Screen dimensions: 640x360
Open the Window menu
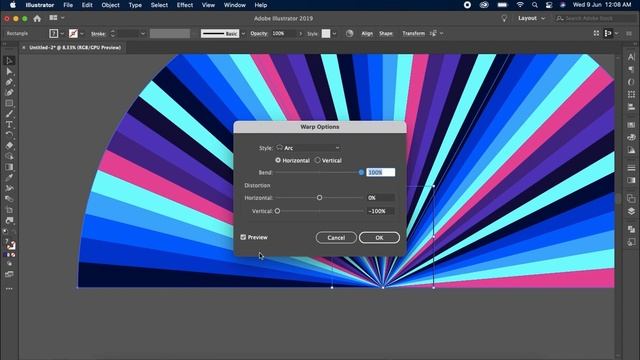(x=235, y=5)
